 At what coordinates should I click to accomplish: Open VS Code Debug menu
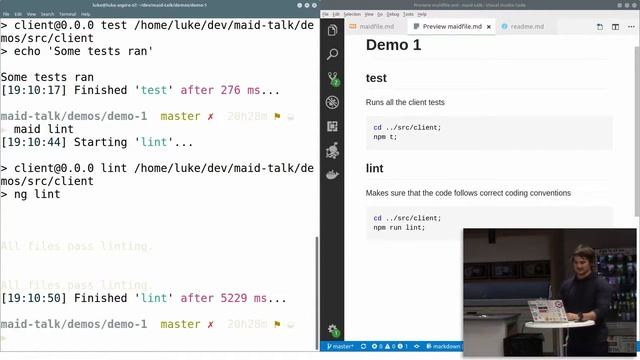point(393,14)
